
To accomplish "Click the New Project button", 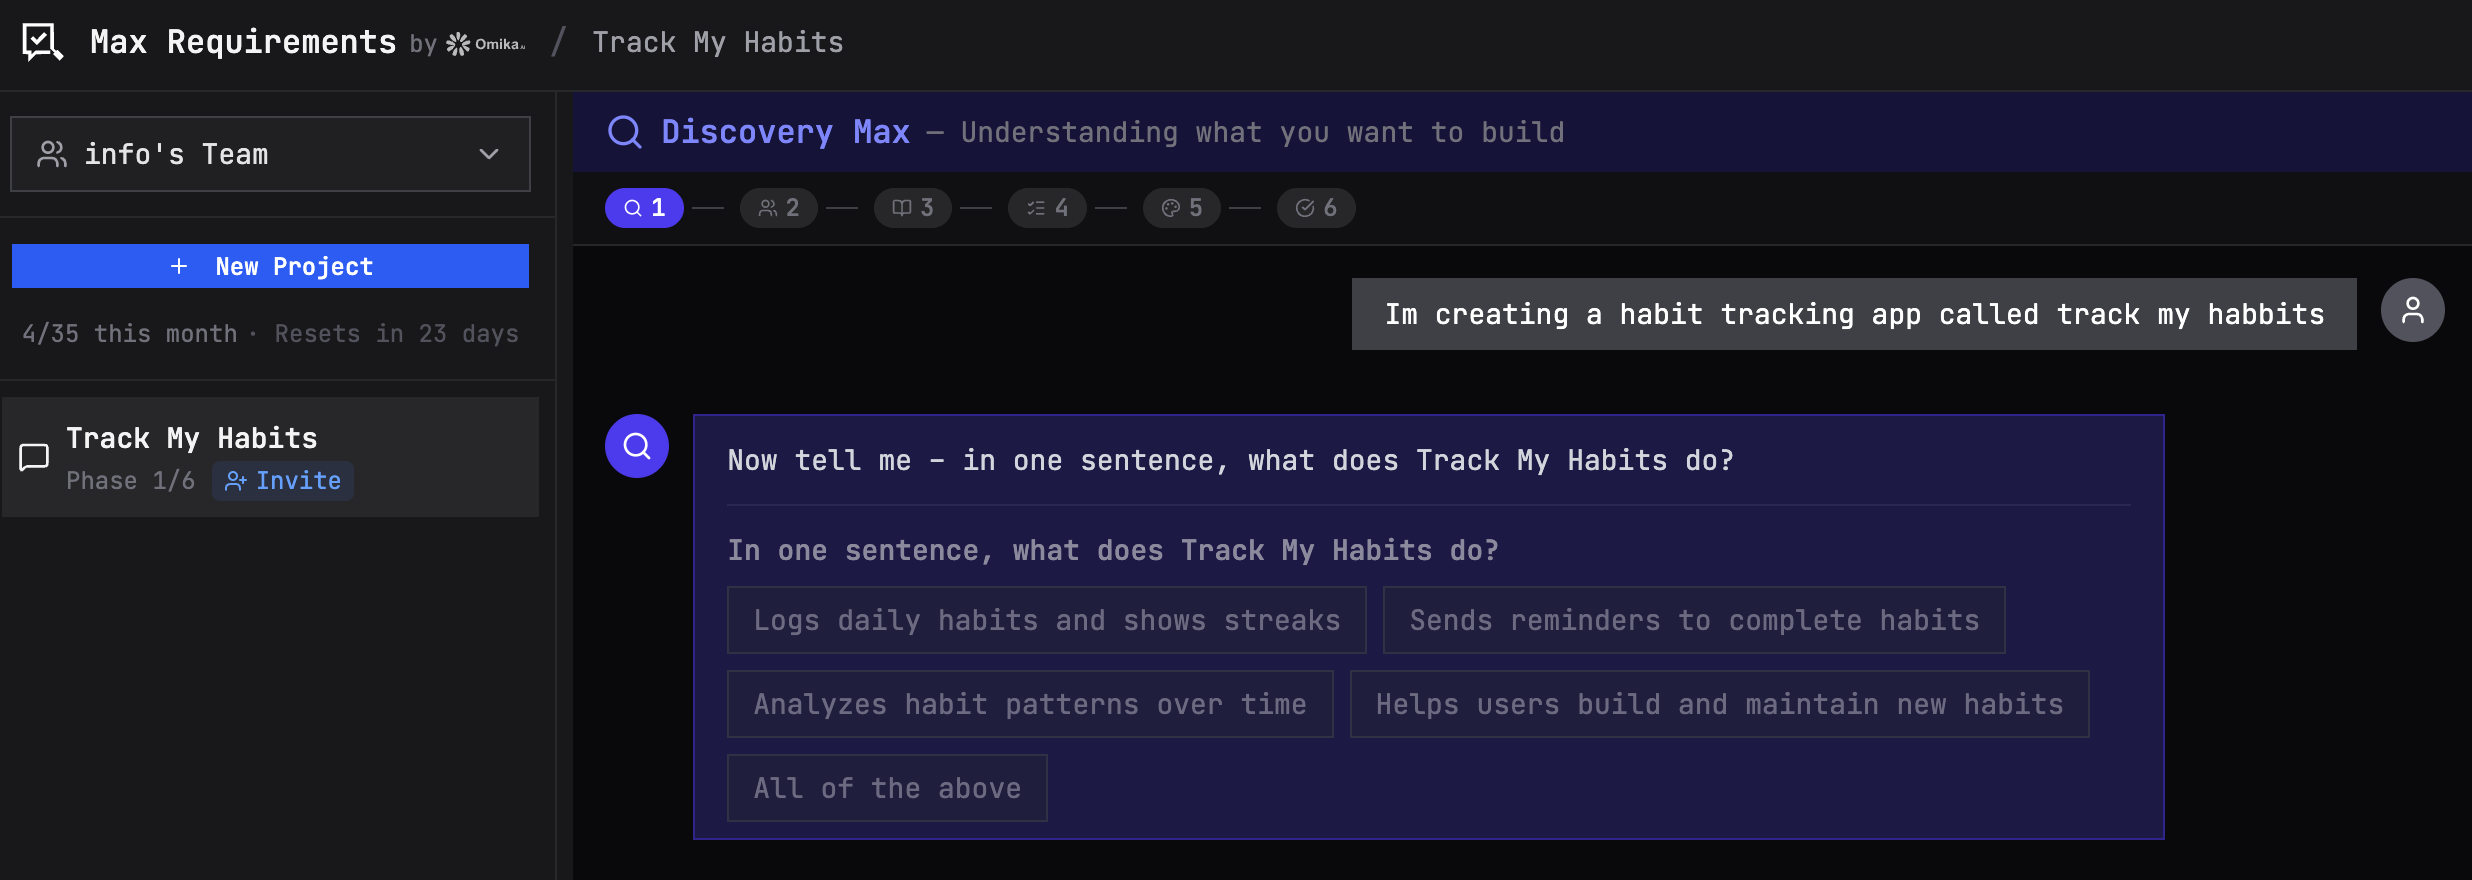I will tap(269, 265).
